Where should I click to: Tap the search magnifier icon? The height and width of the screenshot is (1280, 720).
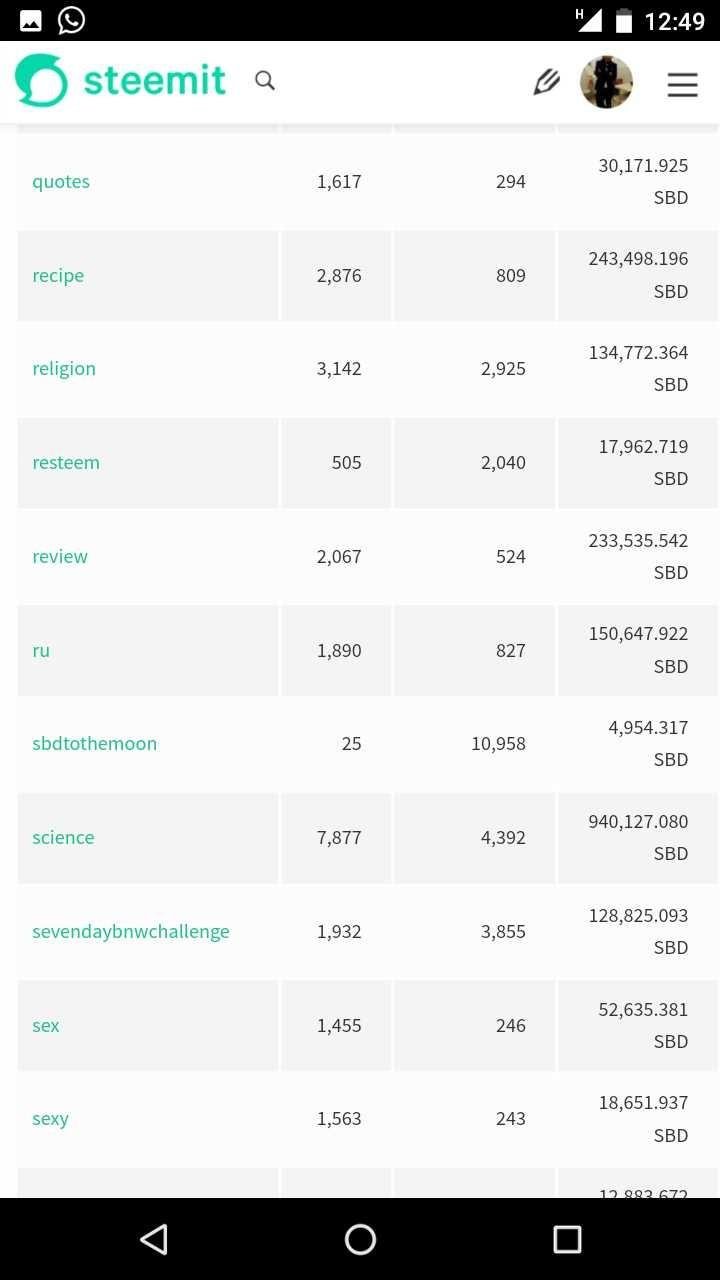(x=265, y=81)
